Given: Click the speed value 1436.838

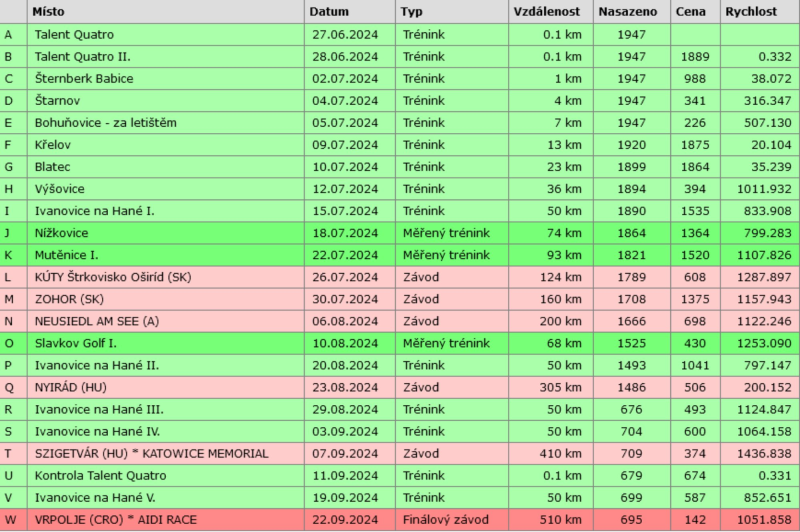Looking at the screenshot, I should point(760,453).
